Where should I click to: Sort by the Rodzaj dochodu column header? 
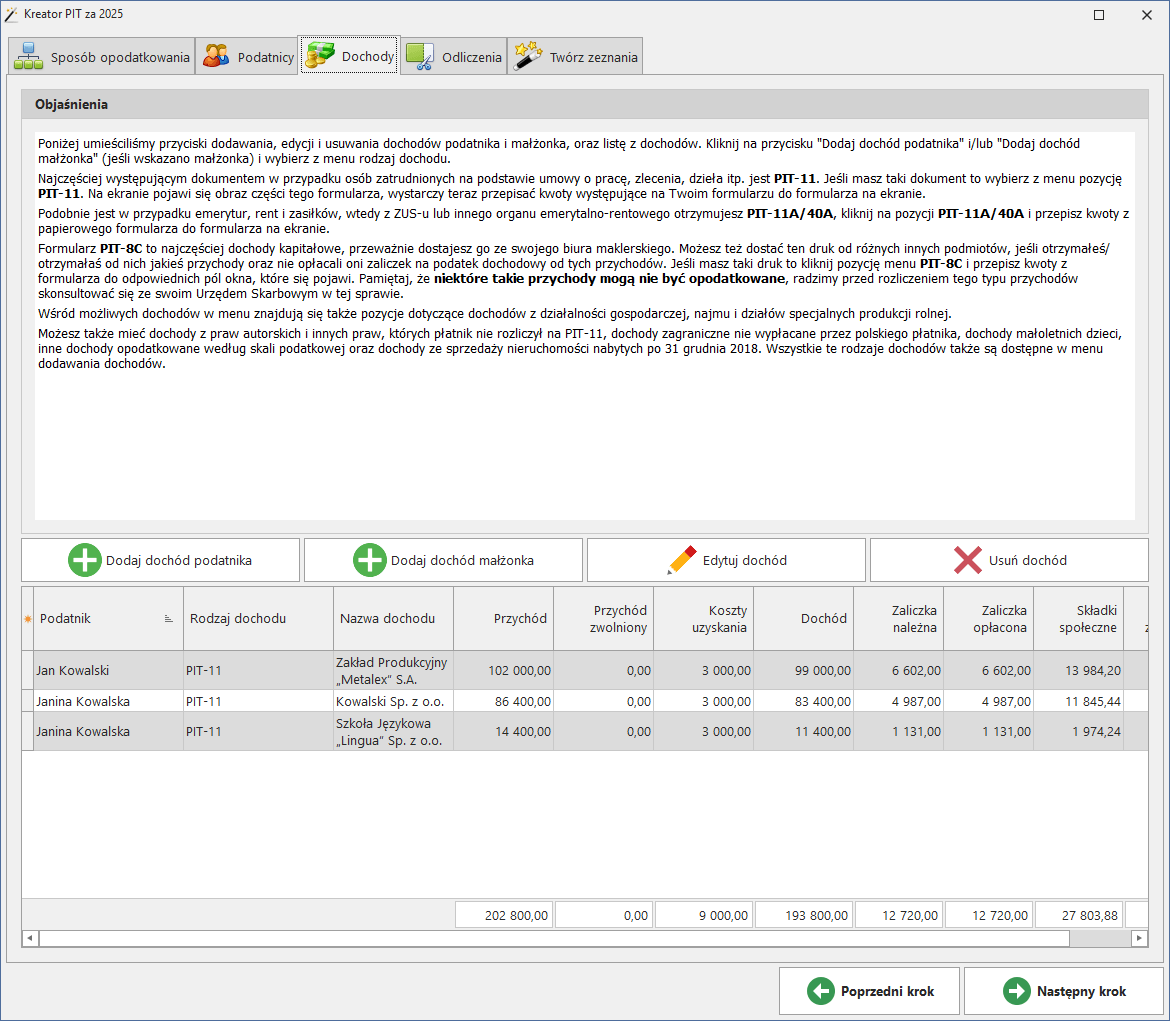(x=258, y=619)
